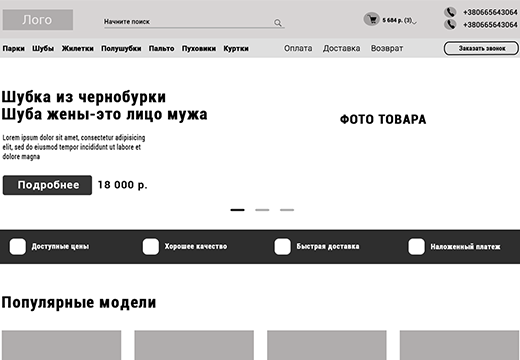Go to the Оплата page
This screenshot has height=360, width=520.
[298, 48]
